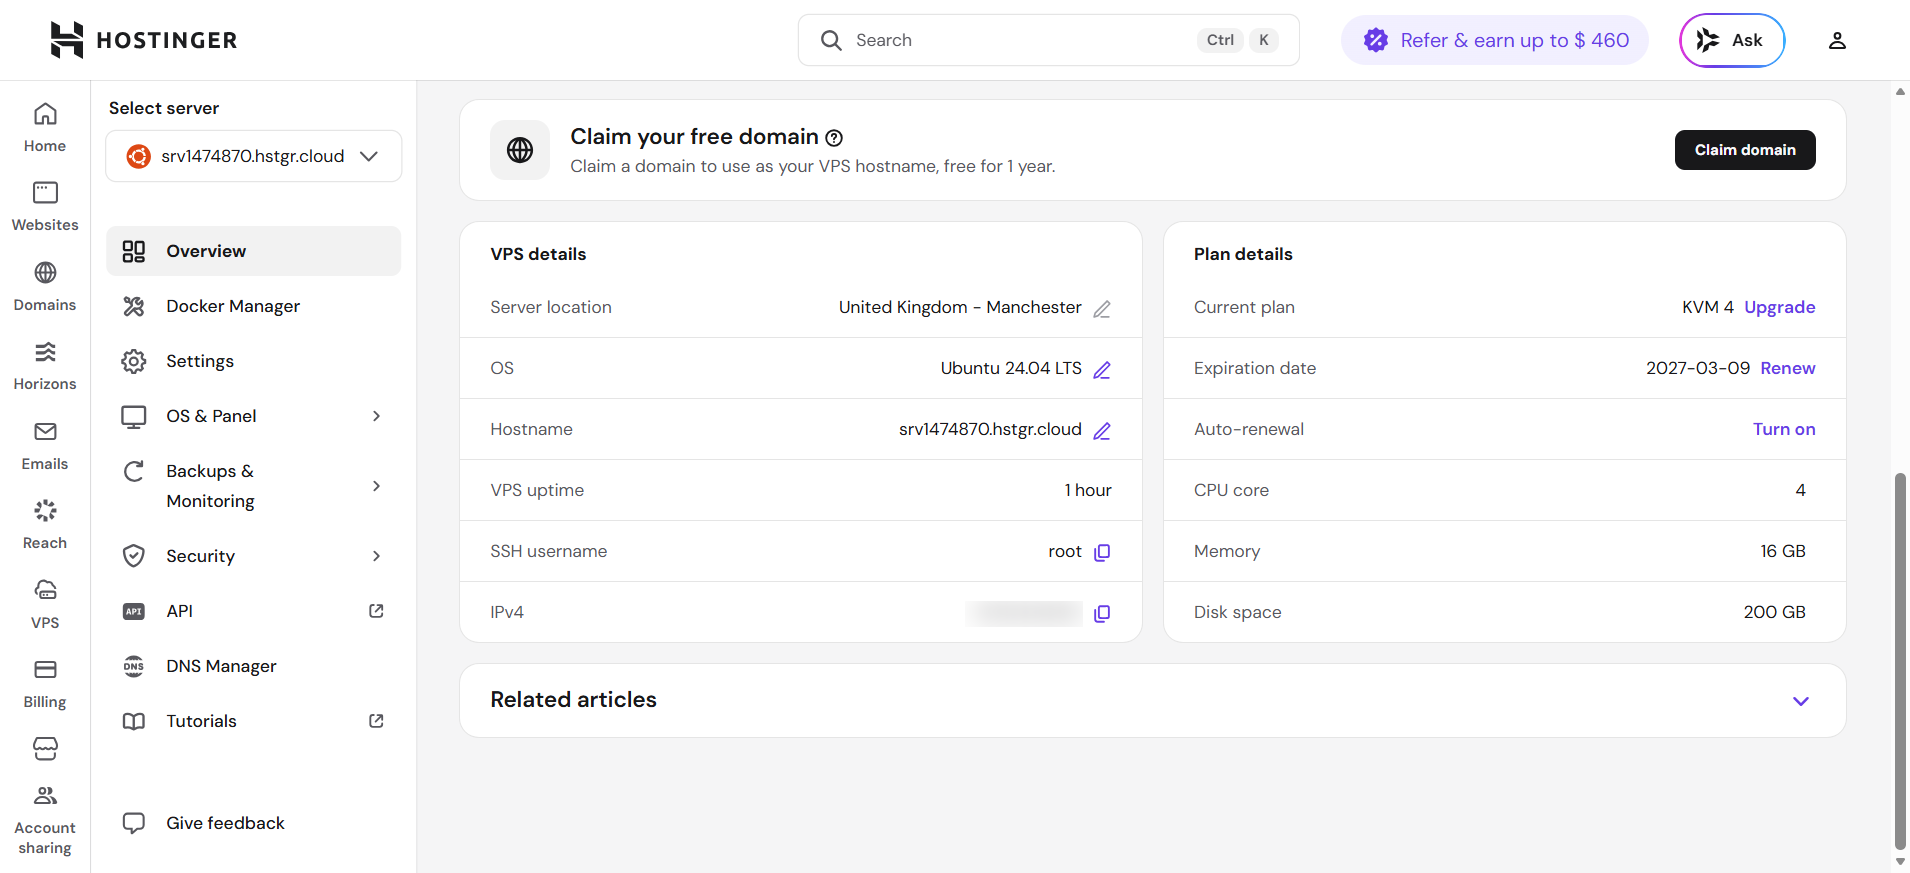This screenshot has height=873, width=1910.
Task: Open Horizons in the left rail
Action: [x=45, y=366]
